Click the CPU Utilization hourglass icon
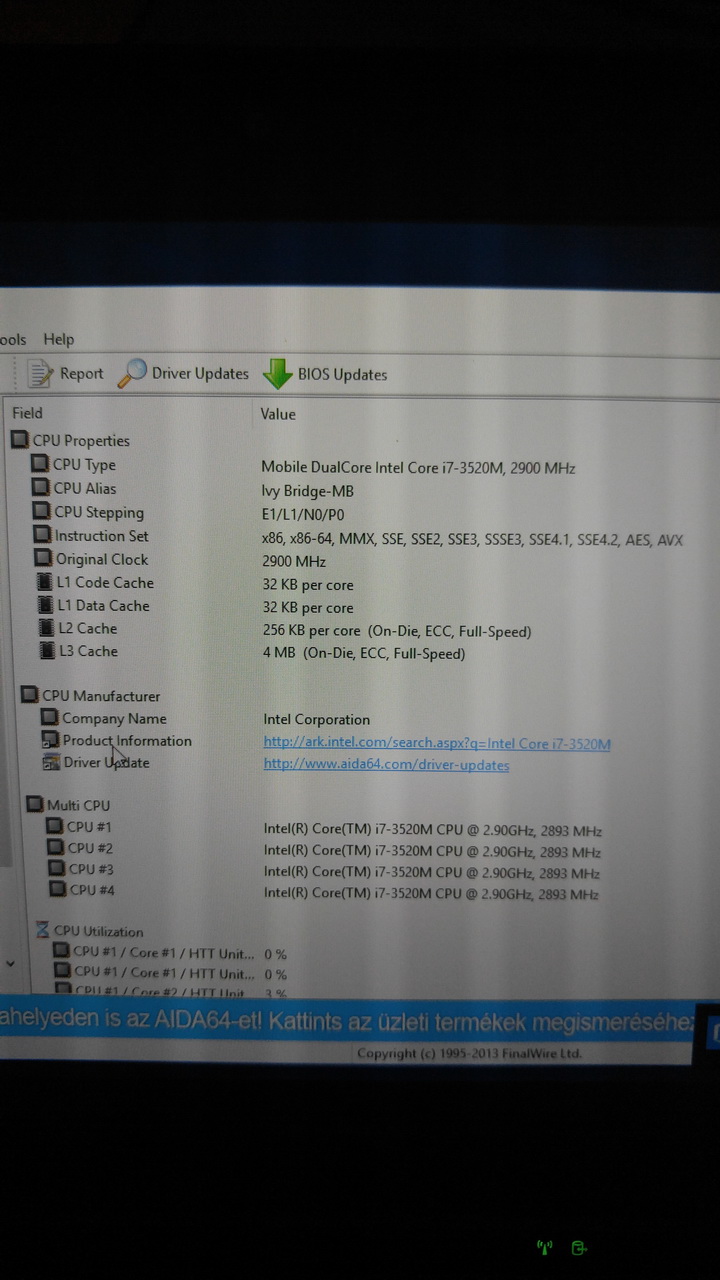This screenshot has height=1280, width=720. coord(43,931)
